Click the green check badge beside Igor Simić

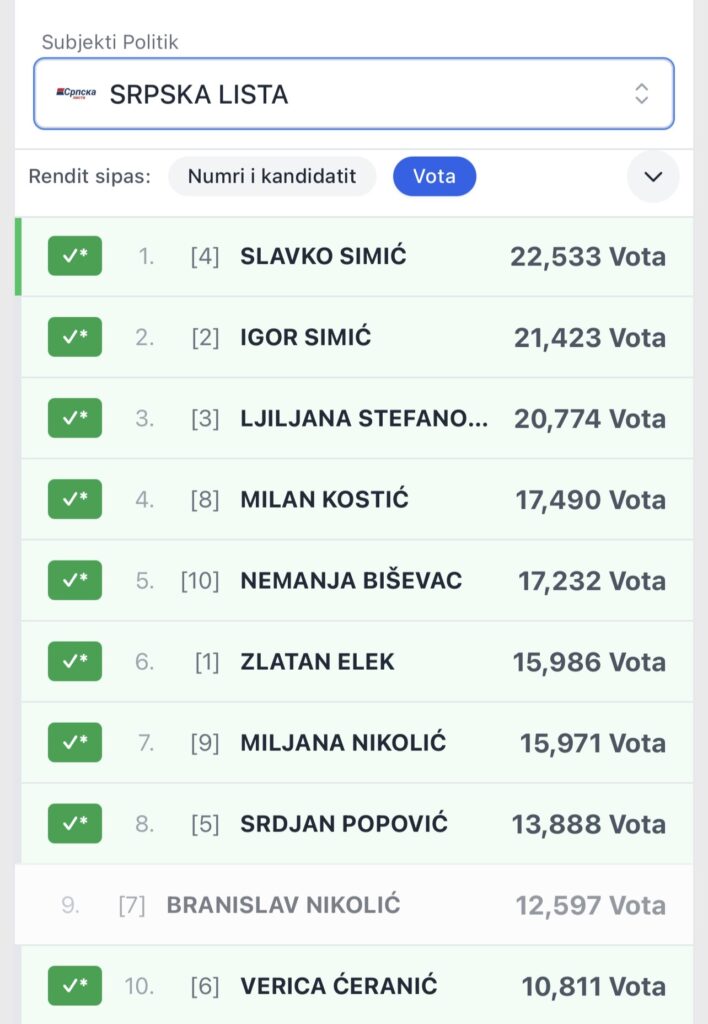[x=75, y=337]
